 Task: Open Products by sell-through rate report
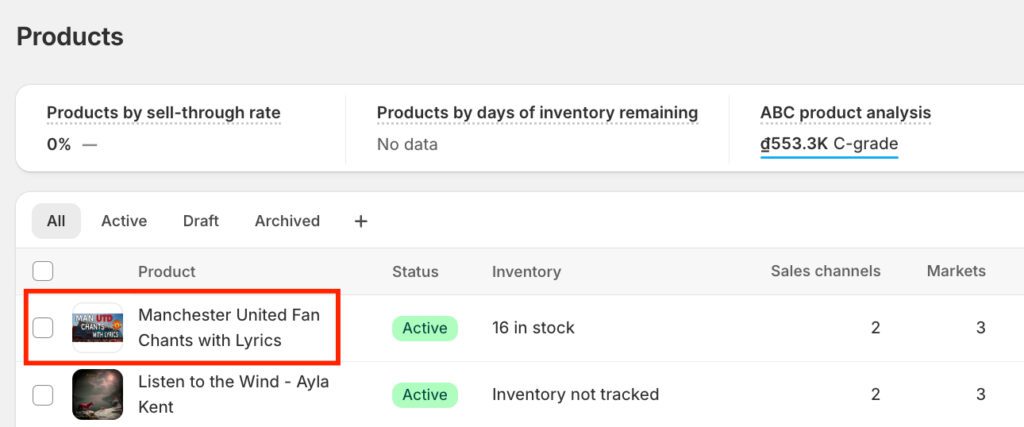(x=164, y=113)
